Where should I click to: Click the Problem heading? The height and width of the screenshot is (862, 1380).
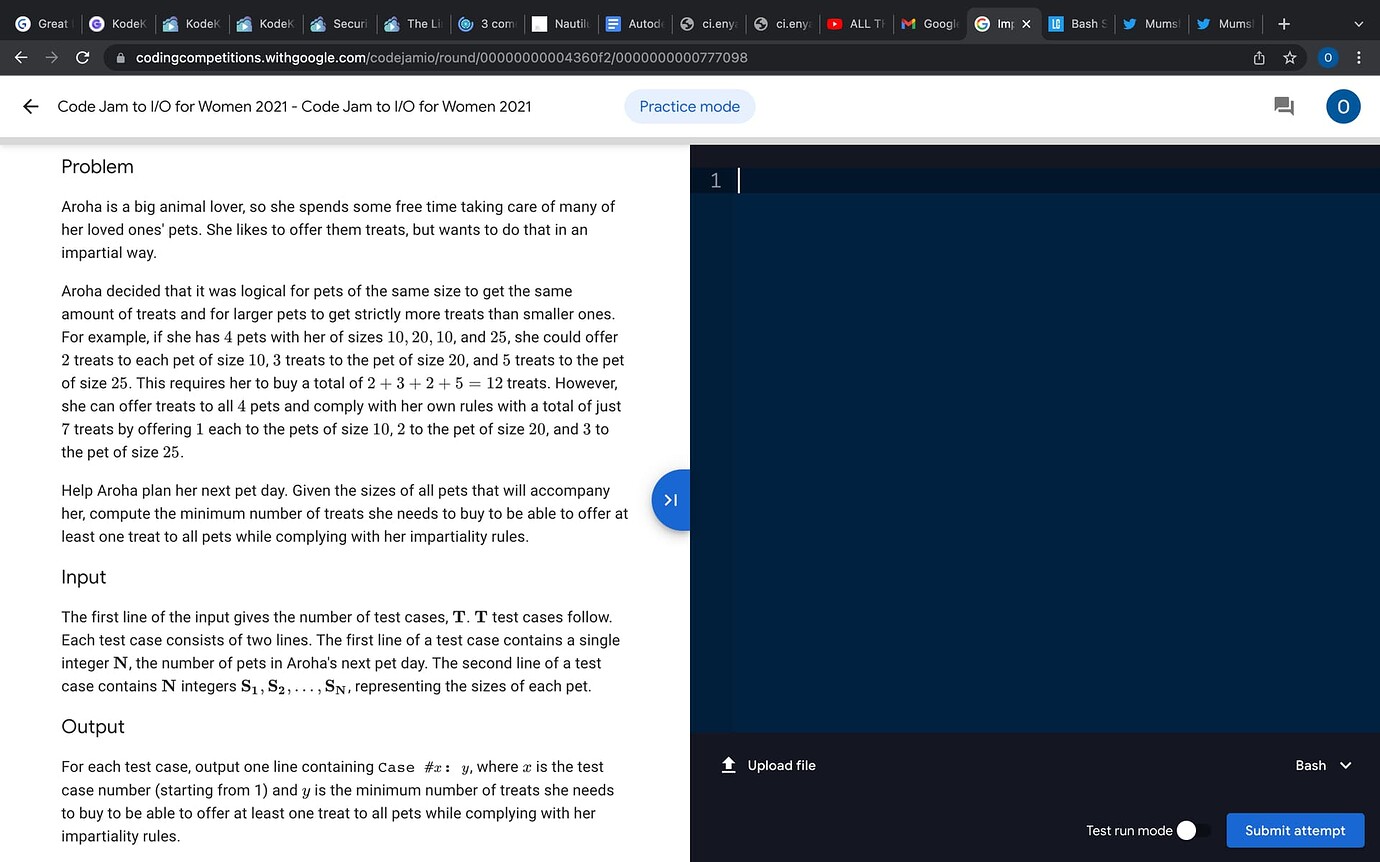(97, 167)
